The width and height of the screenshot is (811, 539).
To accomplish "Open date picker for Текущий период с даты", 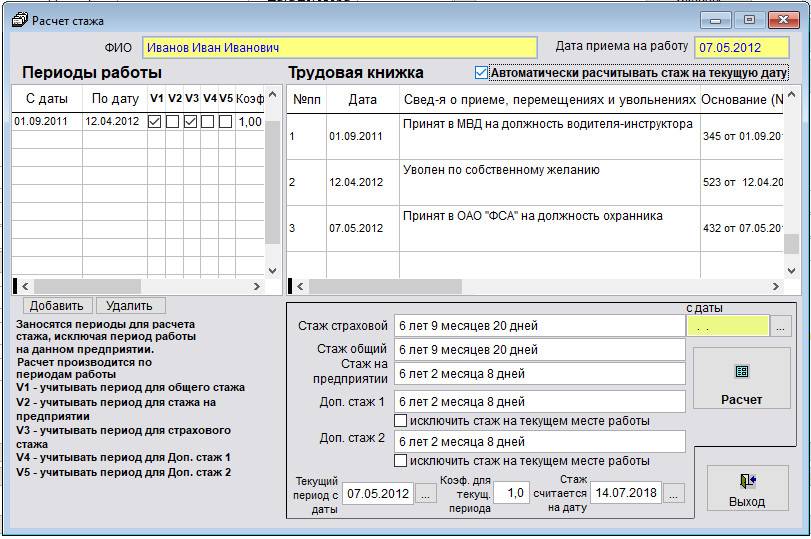I will point(426,494).
